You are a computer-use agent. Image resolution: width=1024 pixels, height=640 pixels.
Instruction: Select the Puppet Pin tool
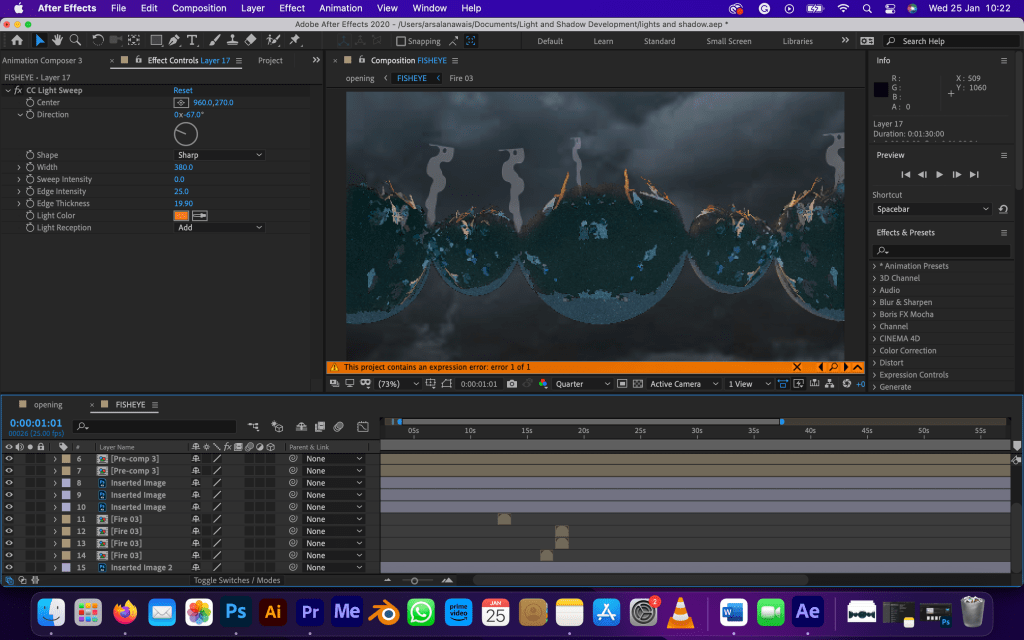click(x=295, y=41)
